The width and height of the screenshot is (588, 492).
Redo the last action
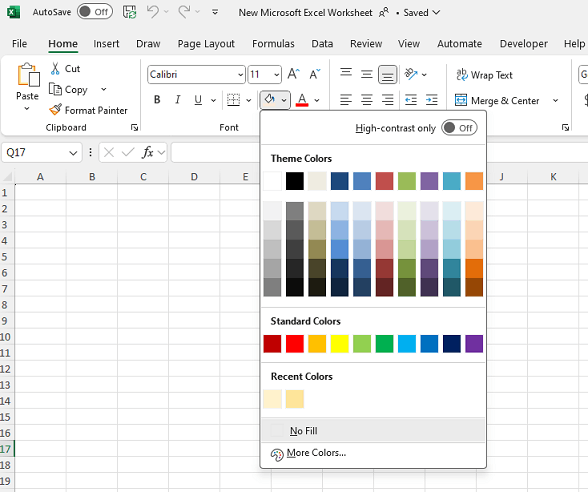click(184, 12)
